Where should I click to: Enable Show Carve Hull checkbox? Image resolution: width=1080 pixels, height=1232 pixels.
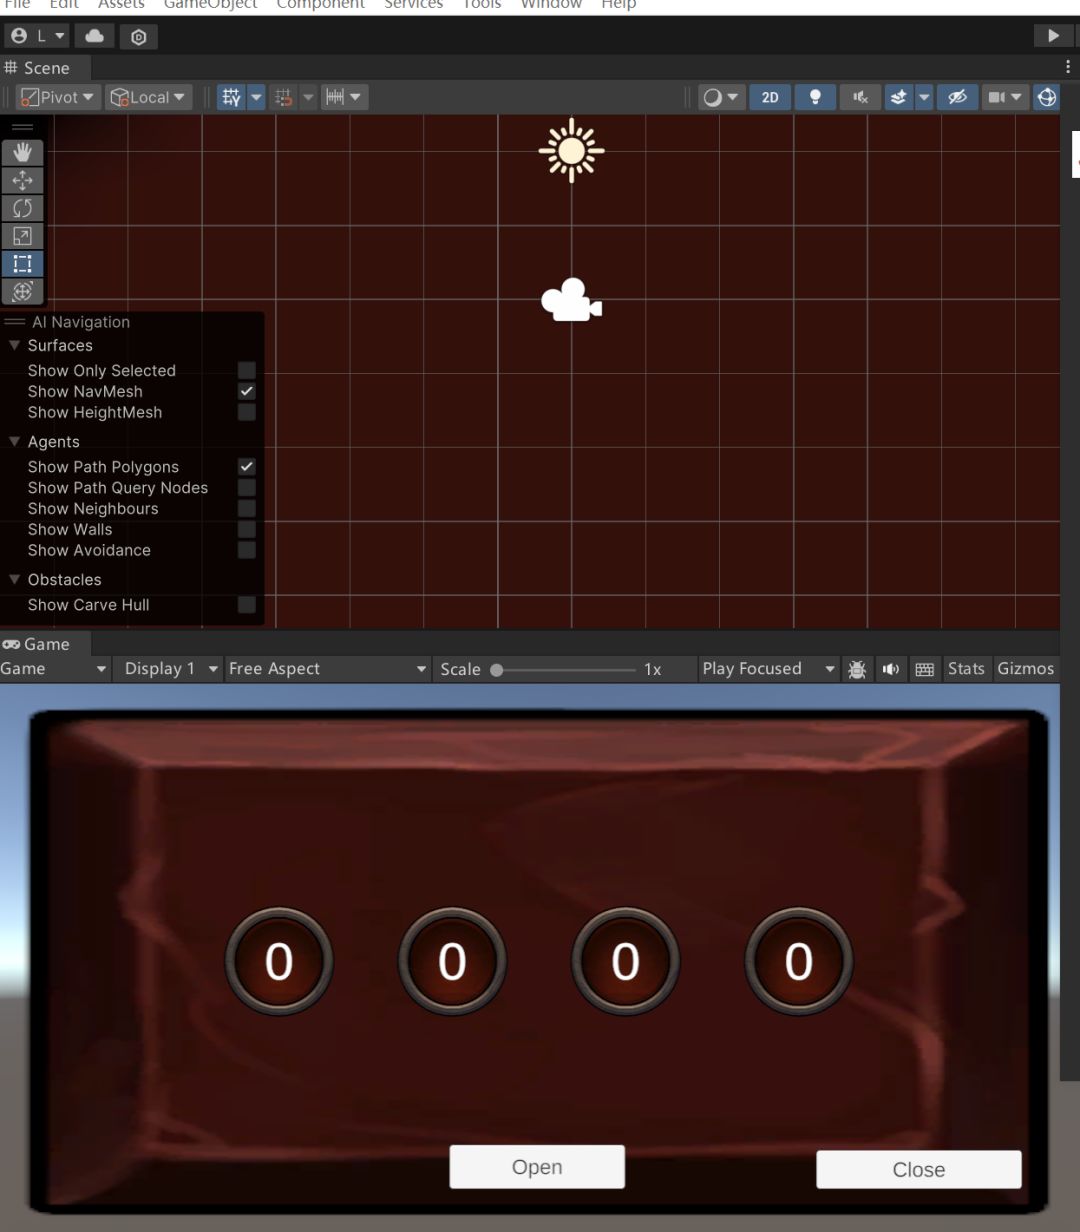click(x=247, y=604)
